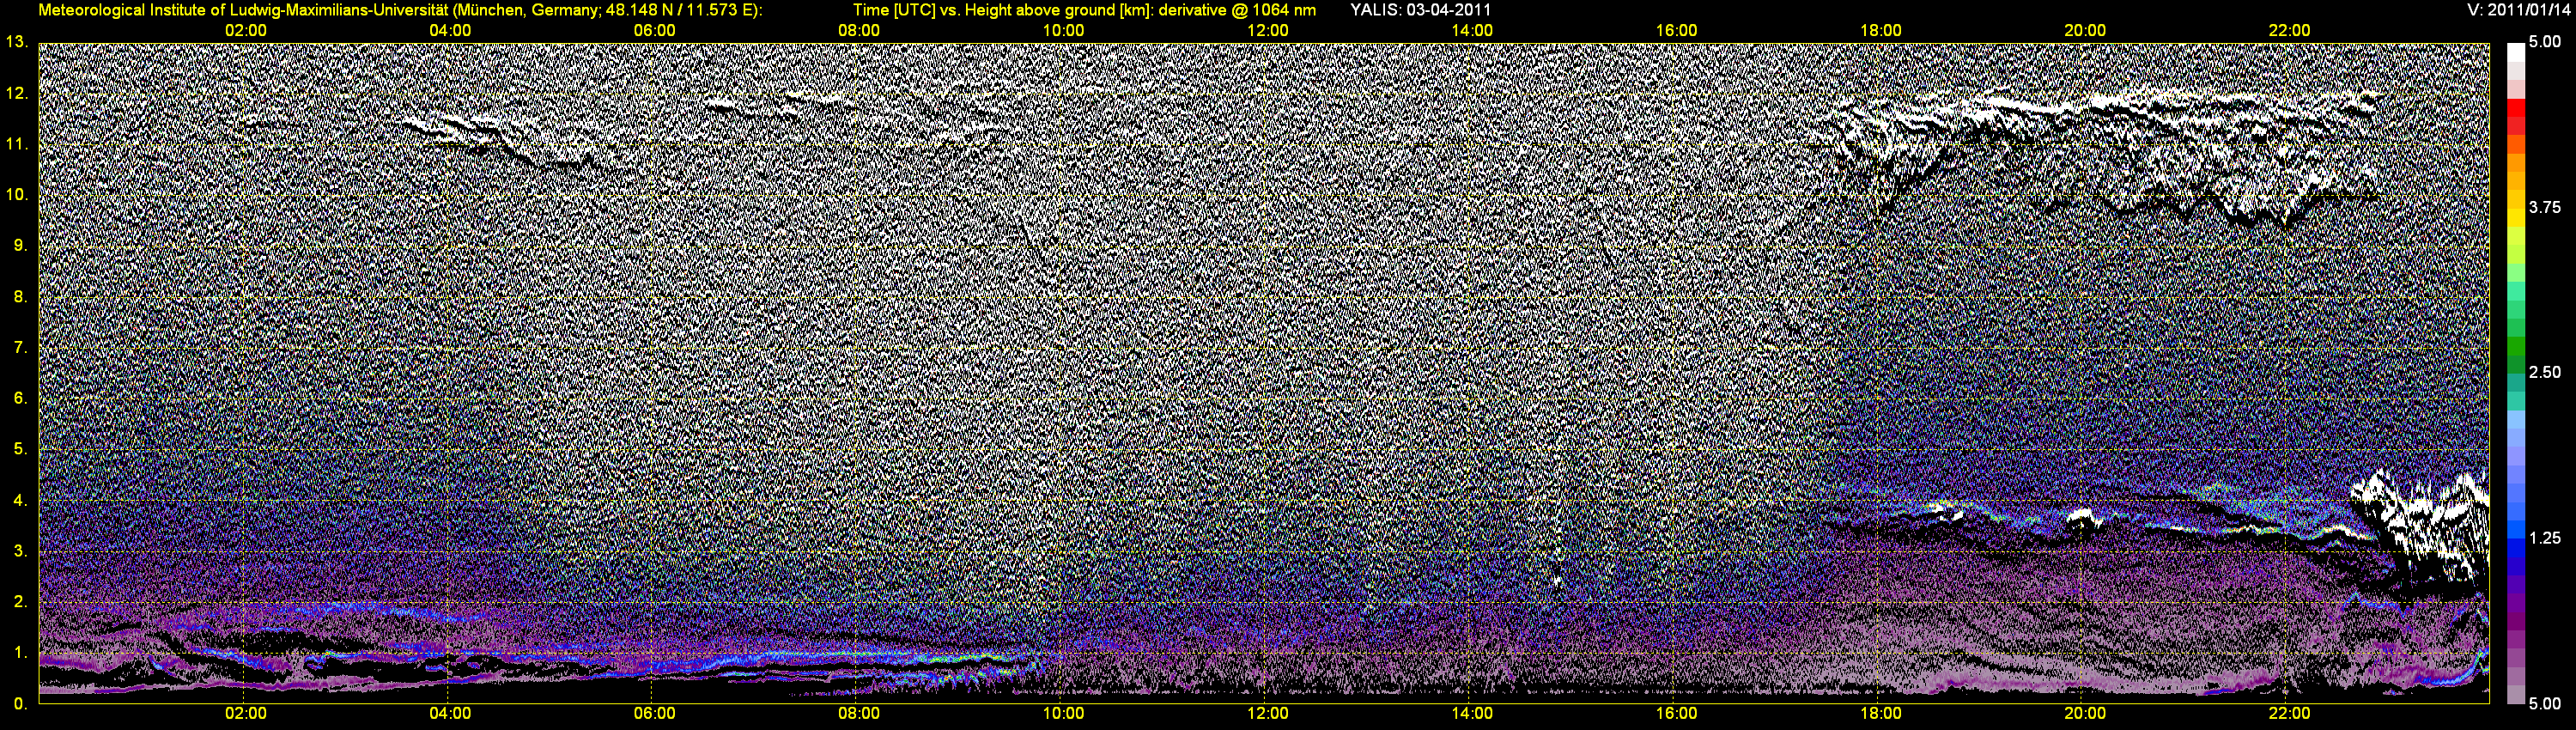Select 10:00 on the top time axis
The height and width of the screenshot is (730, 2576).
pyautogui.click(x=1063, y=31)
